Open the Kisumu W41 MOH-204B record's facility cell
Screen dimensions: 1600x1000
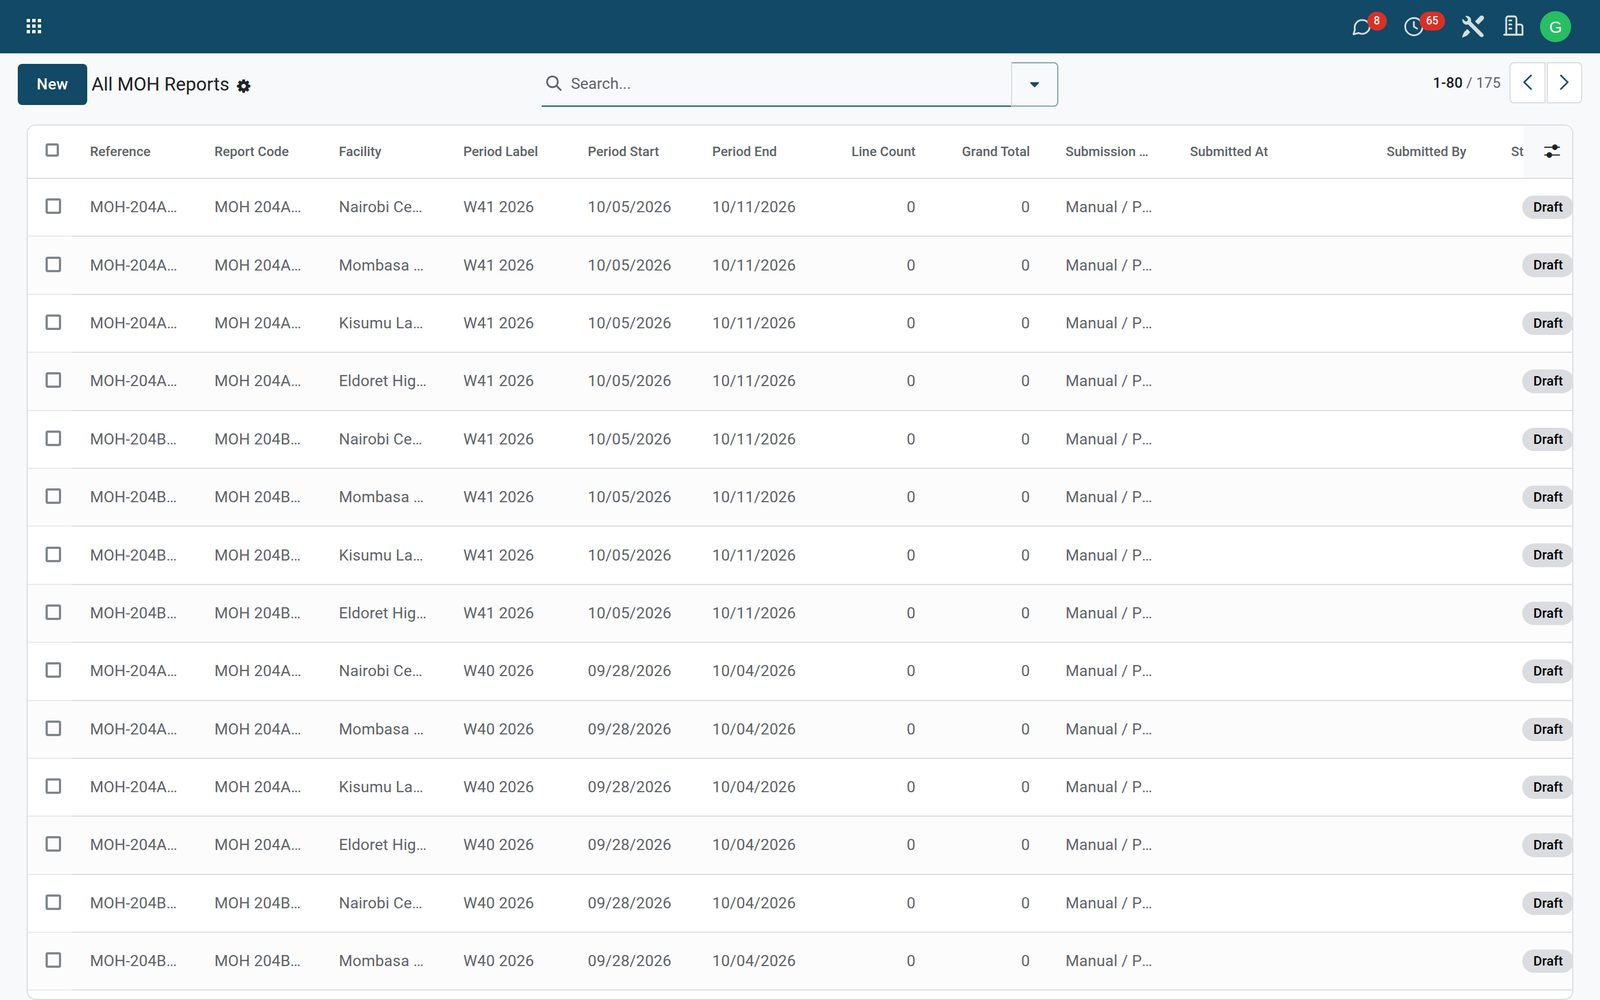point(381,555)
